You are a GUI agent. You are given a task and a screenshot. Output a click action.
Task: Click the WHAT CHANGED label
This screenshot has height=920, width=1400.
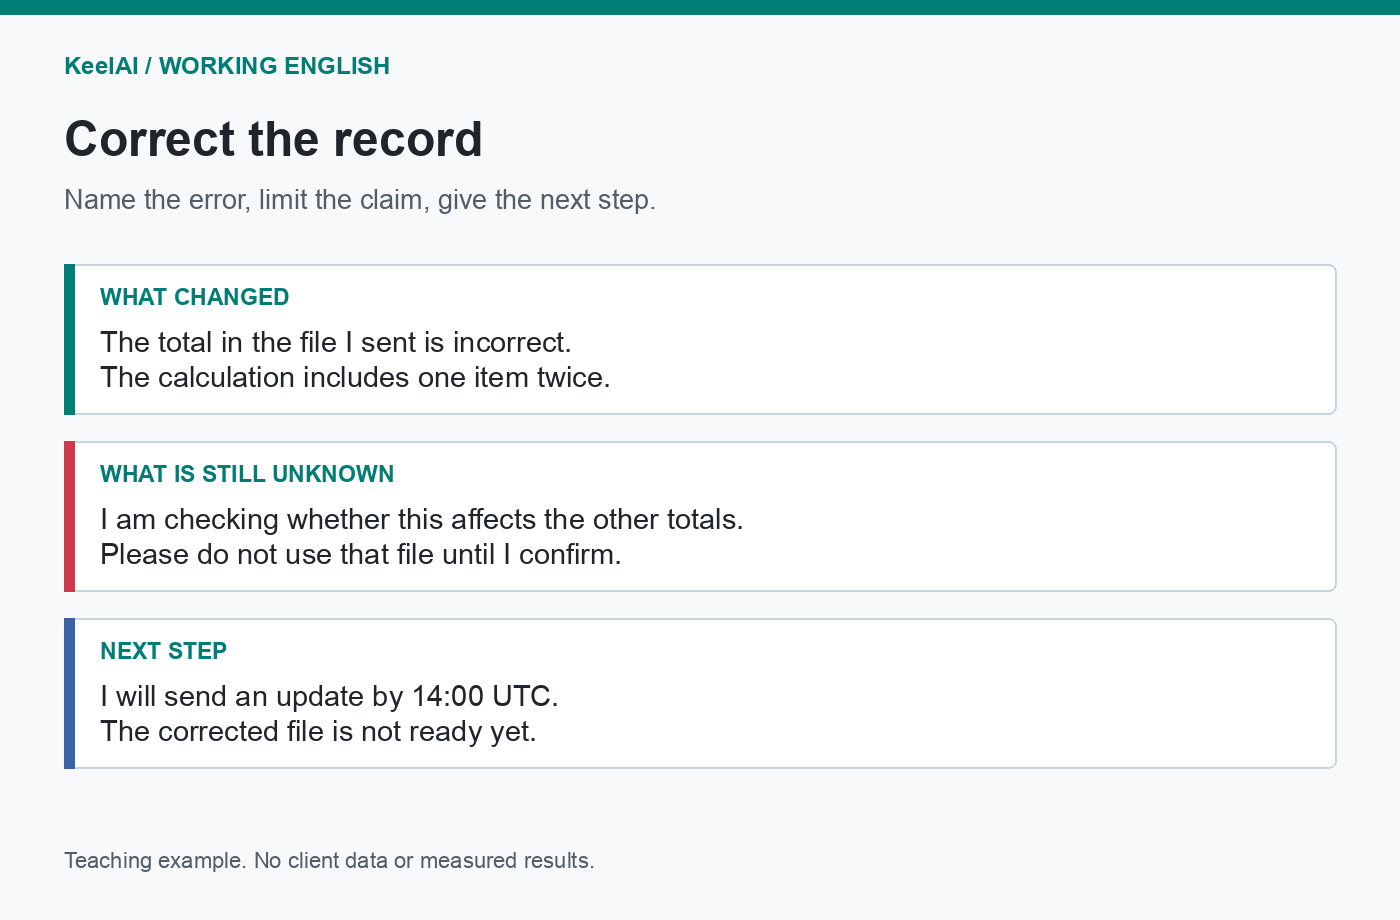point(194,297)
